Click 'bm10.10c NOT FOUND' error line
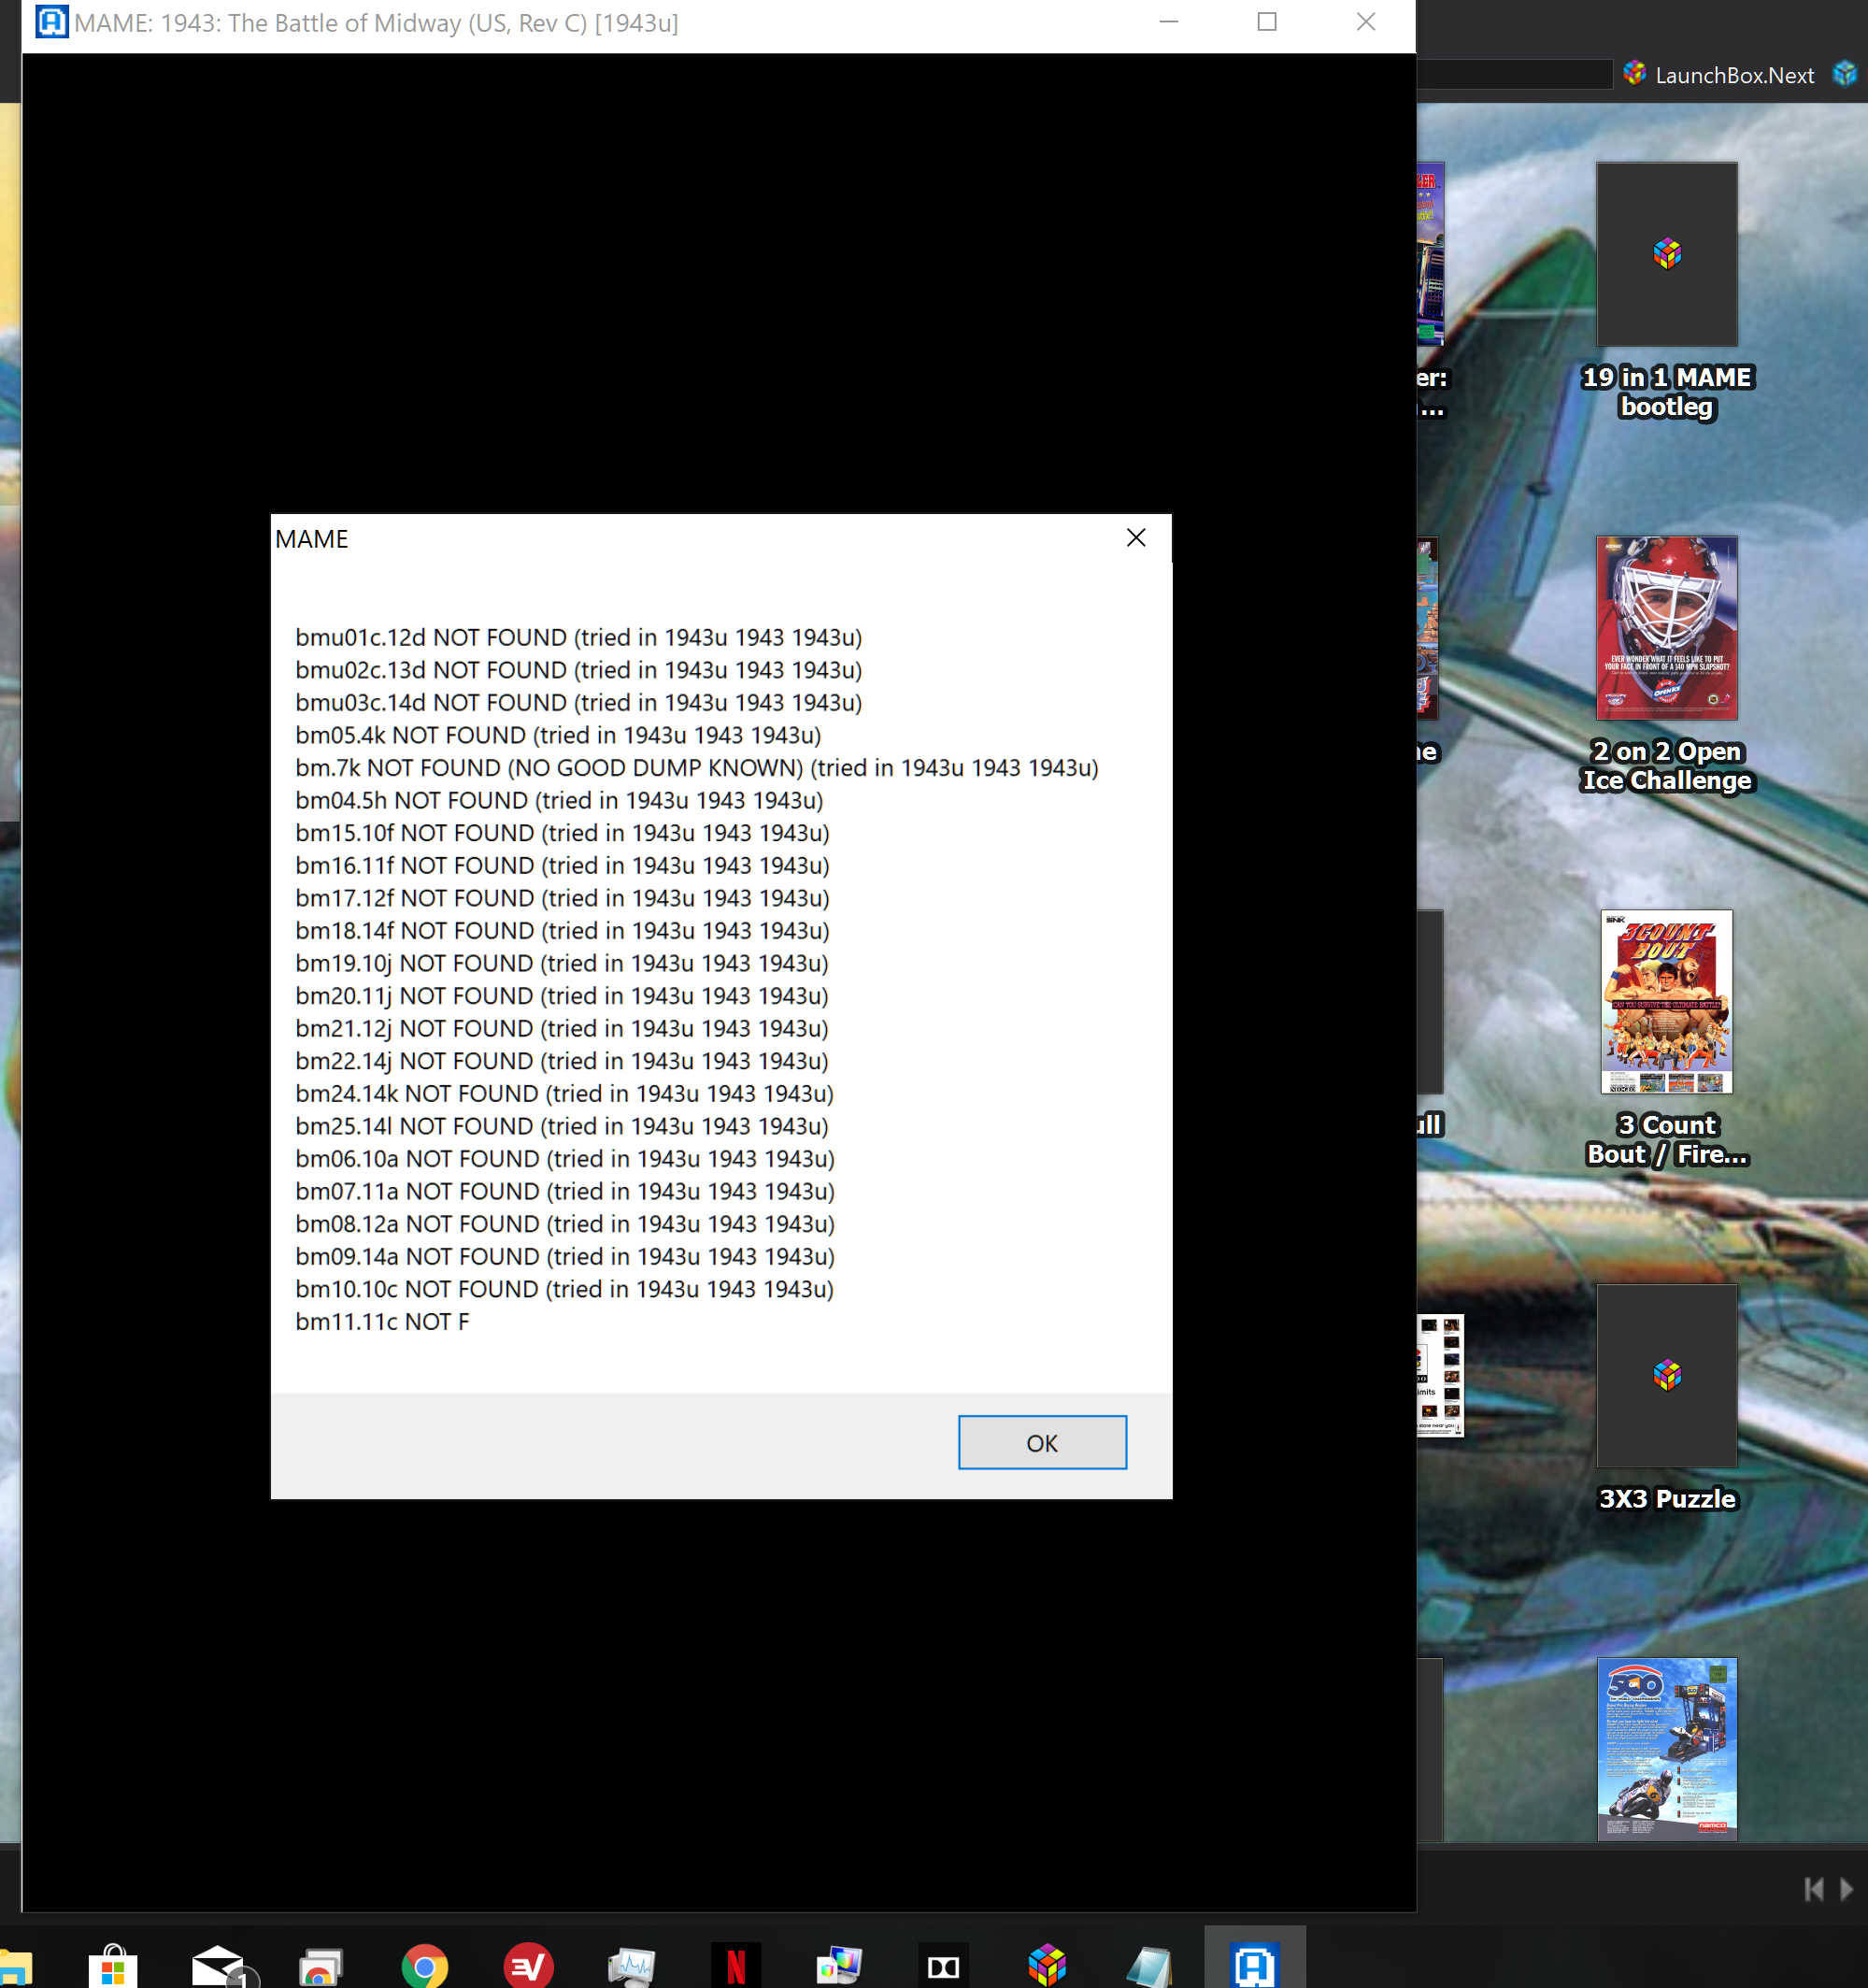 click(x=564, y=1290)
